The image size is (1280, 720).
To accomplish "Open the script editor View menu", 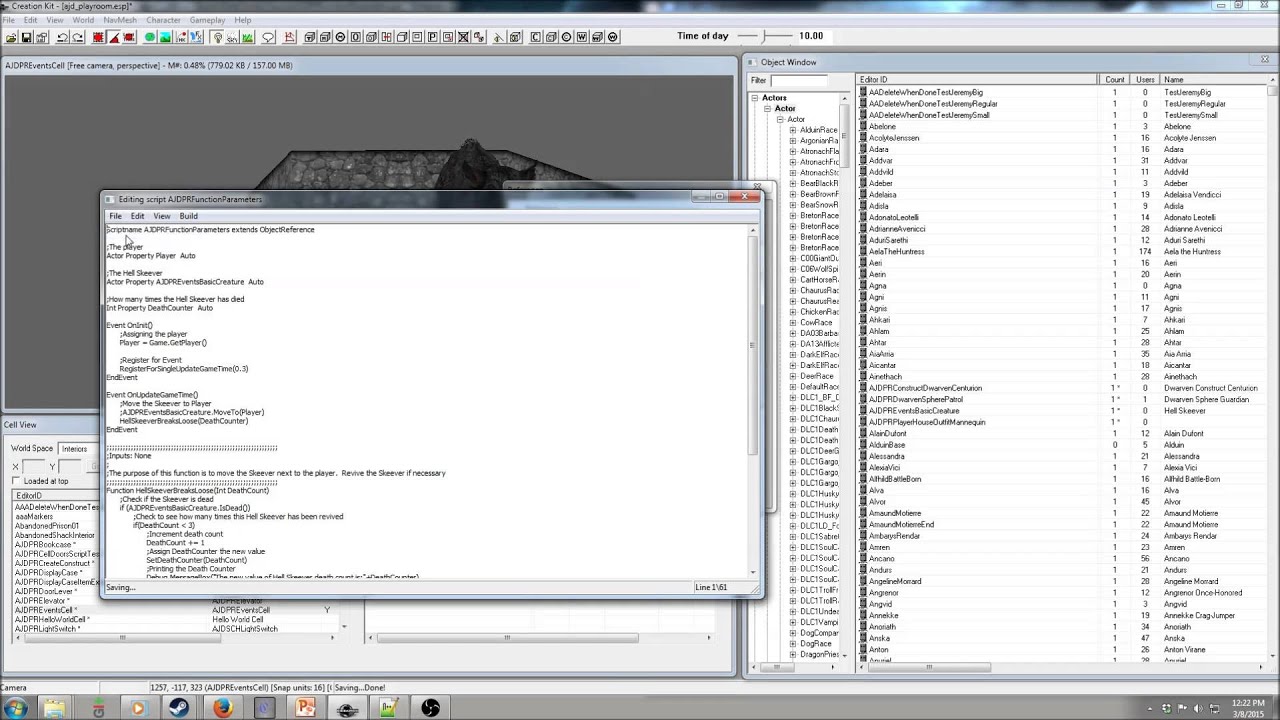I will [161, 216].
